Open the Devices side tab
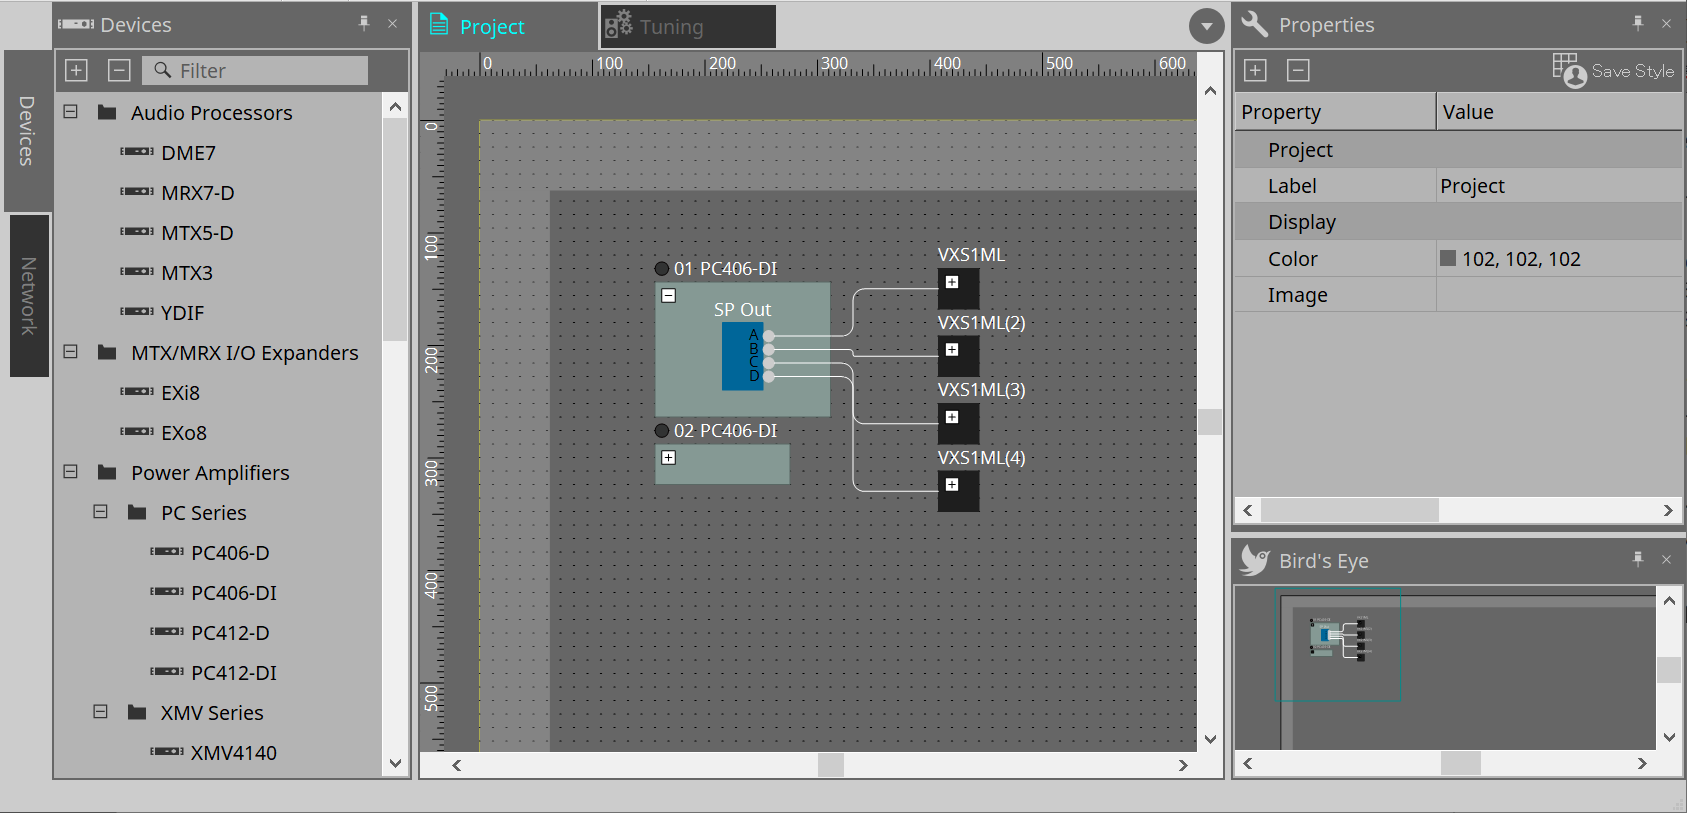Viewport: 1687px width, 813px height. click(27, 131)
